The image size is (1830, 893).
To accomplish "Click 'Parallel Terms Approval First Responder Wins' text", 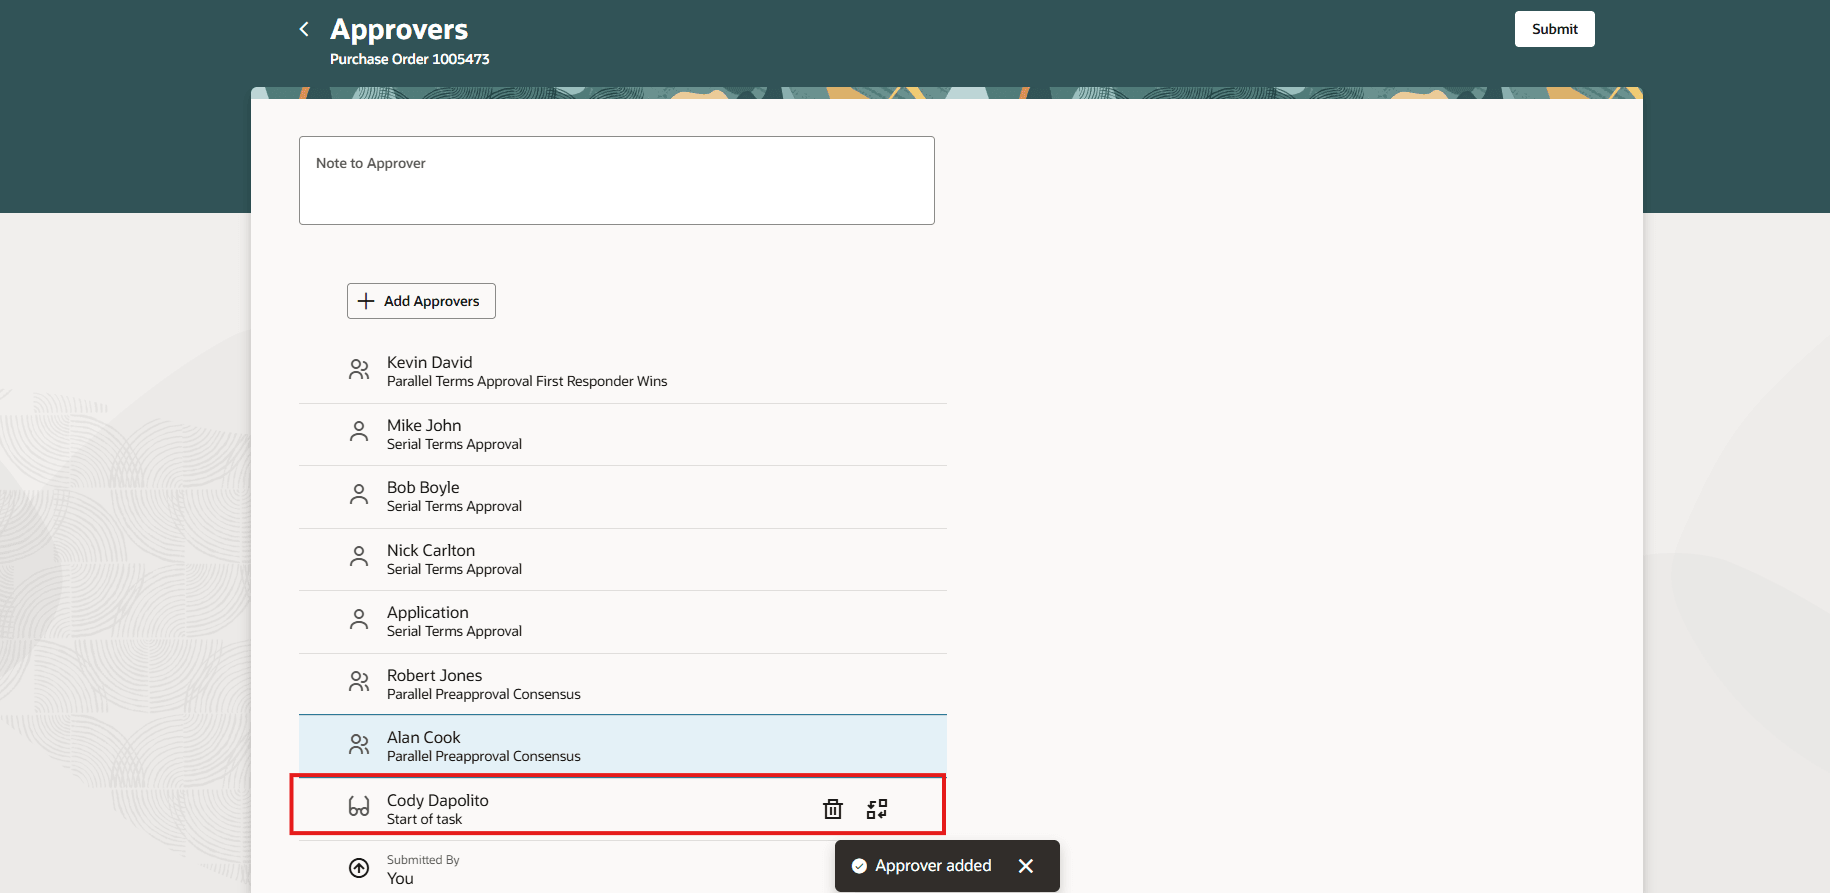I will (x=527, y=381).
